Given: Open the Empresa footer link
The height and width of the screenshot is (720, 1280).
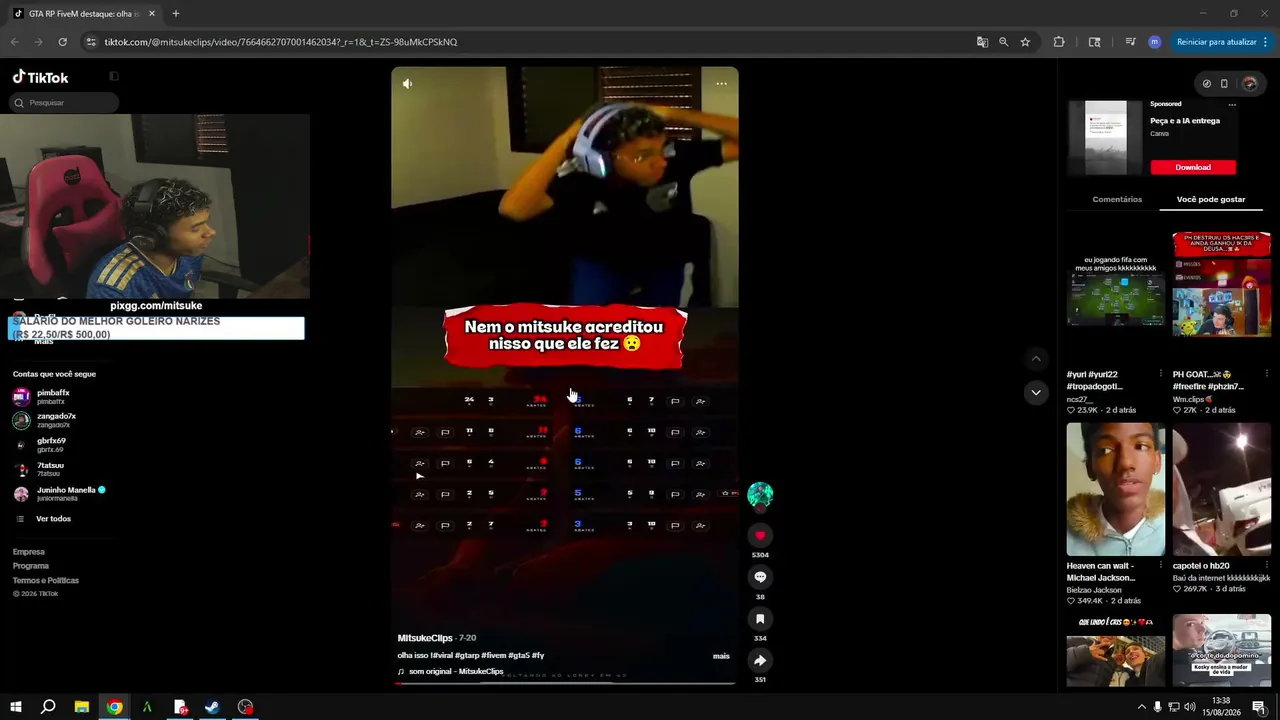Looking at the screenshot, I should [x=29, y=552].
